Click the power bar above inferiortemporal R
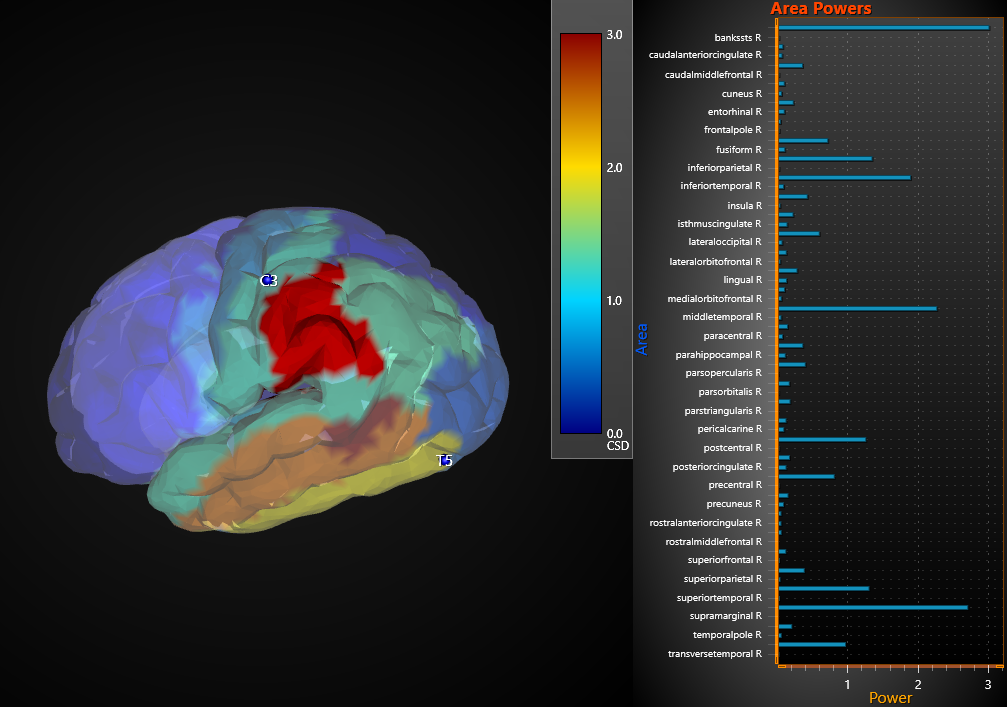Image resolution: width=1007 pixels, height=707 pixels. pyautogui.click(x=845, y=178)
